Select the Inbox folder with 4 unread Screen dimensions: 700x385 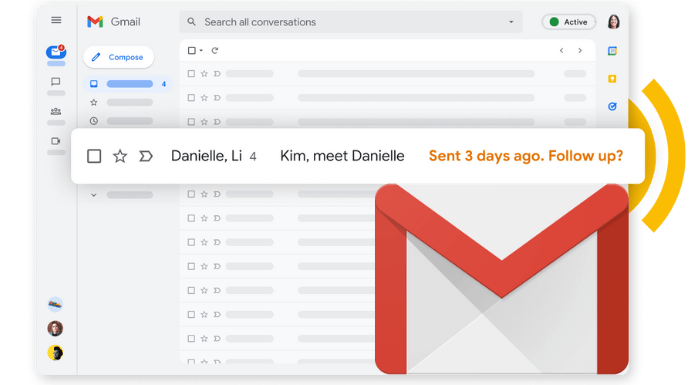pos(128,84)
